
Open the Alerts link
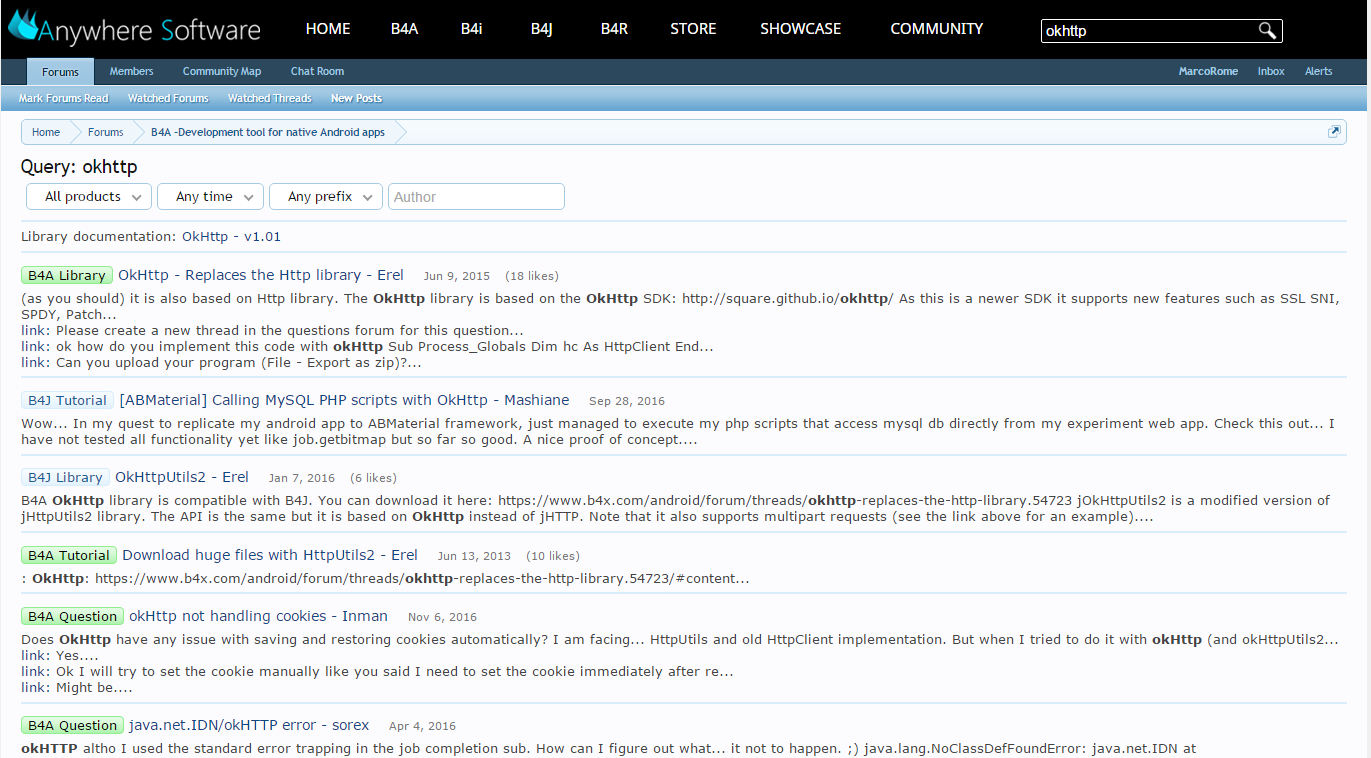[1319, 72]
